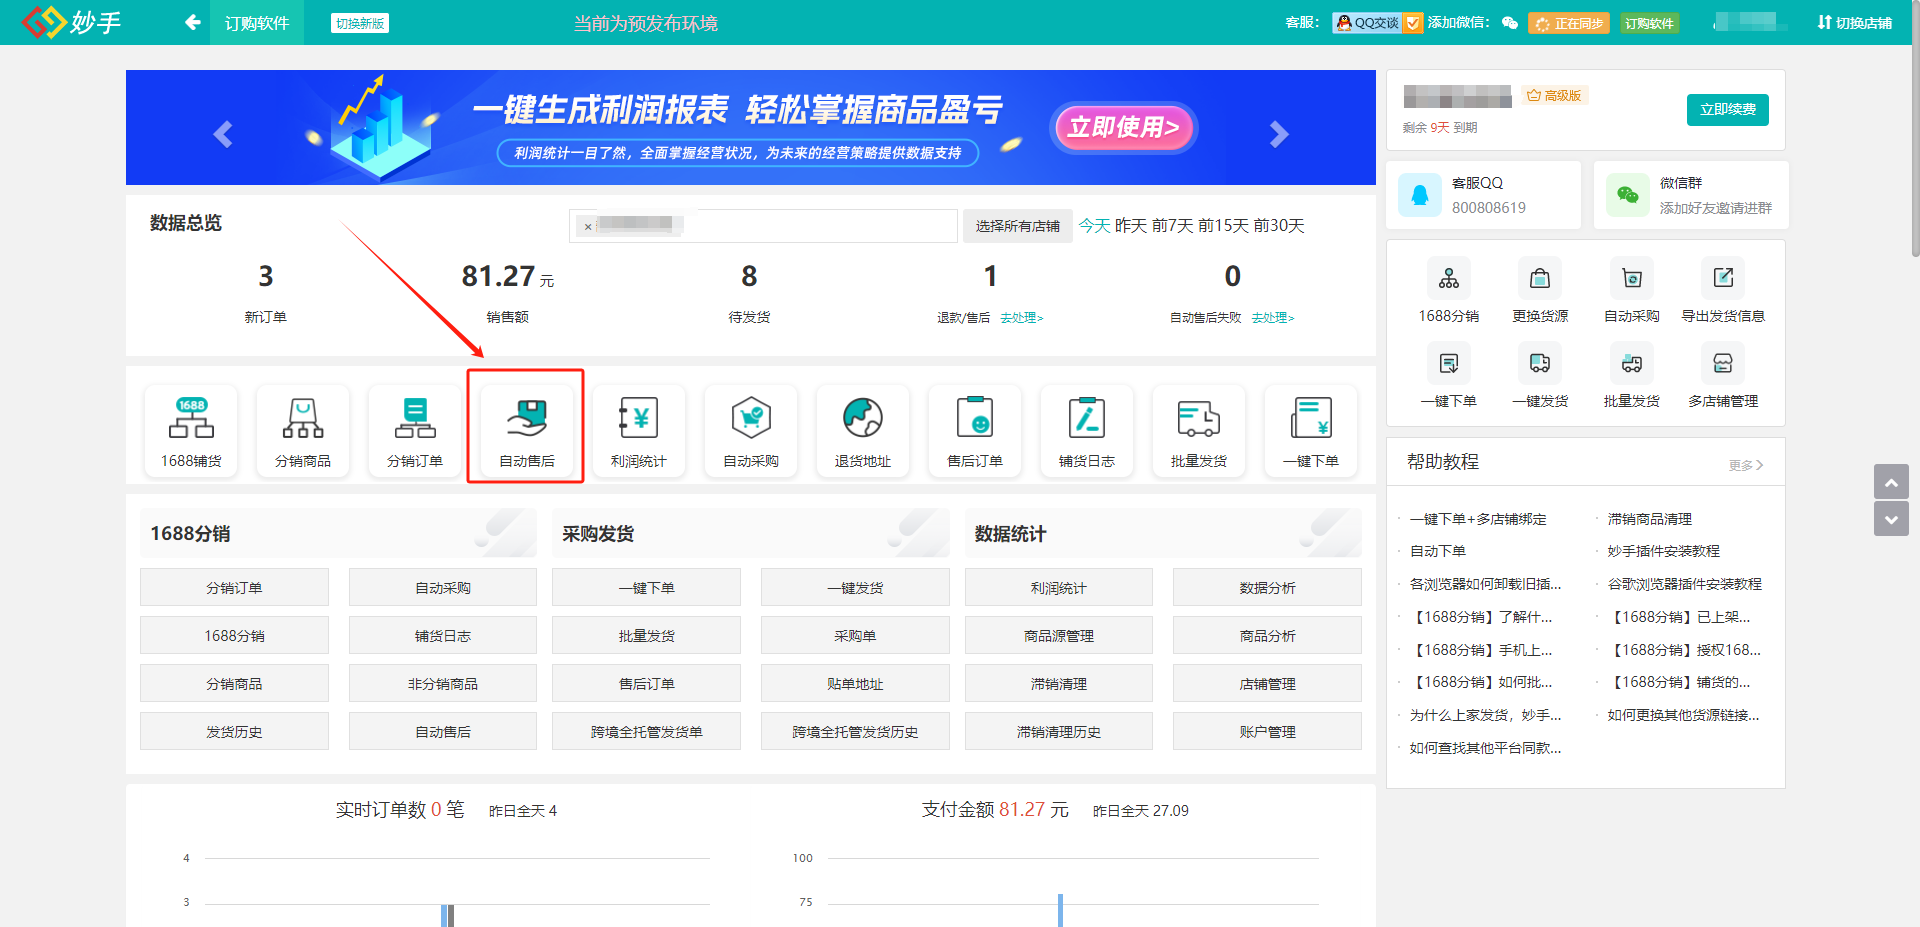Open the 账户管理 button
The height and width of the screenshot is (927, 1920).
point(1267,731)
